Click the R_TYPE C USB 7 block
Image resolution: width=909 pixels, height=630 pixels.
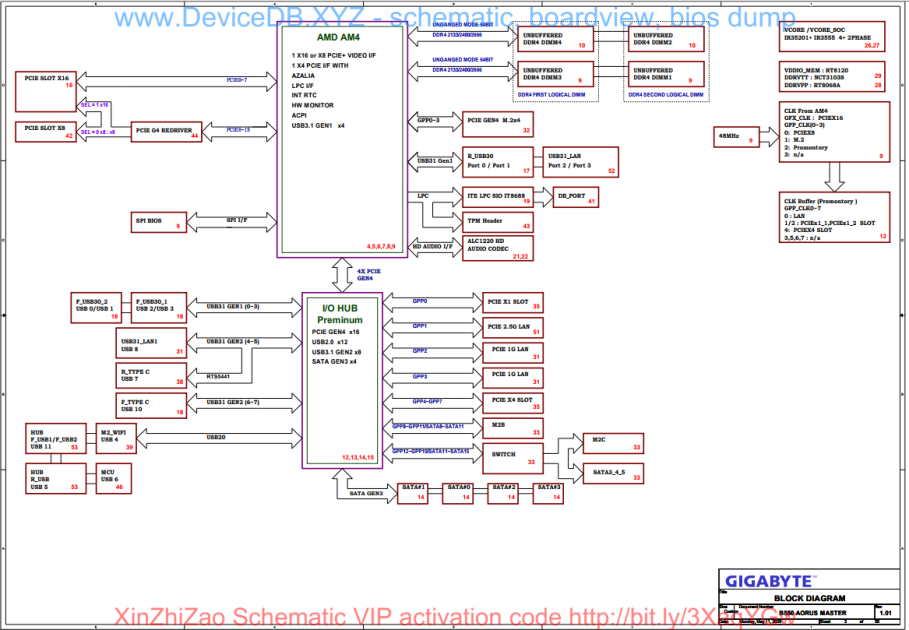coord(151,376)
